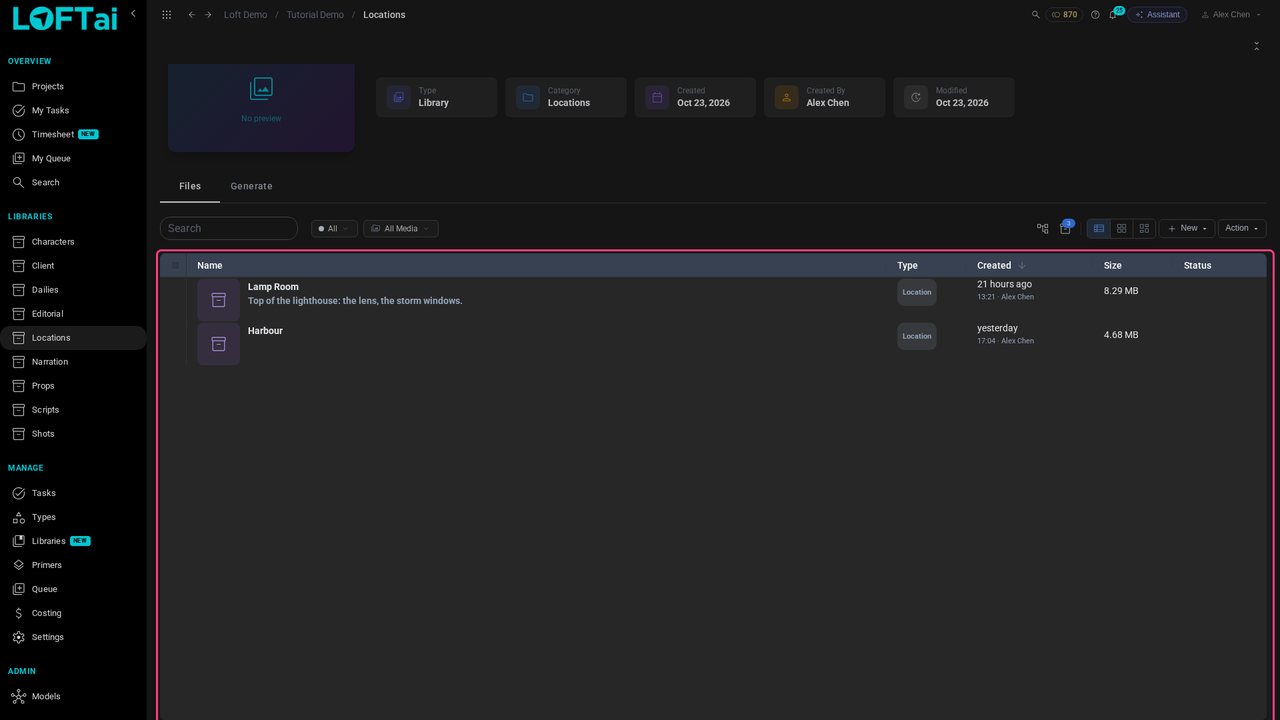Expand the New dropdown button
The image size is (1280, 720).
point(1187,228)
